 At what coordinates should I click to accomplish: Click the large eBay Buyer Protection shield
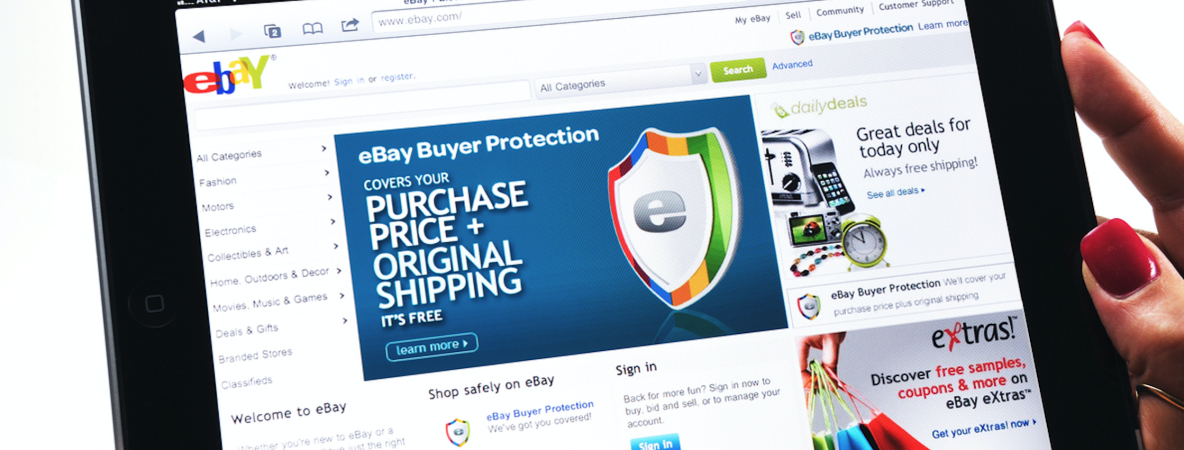click(x=664, y=215)
